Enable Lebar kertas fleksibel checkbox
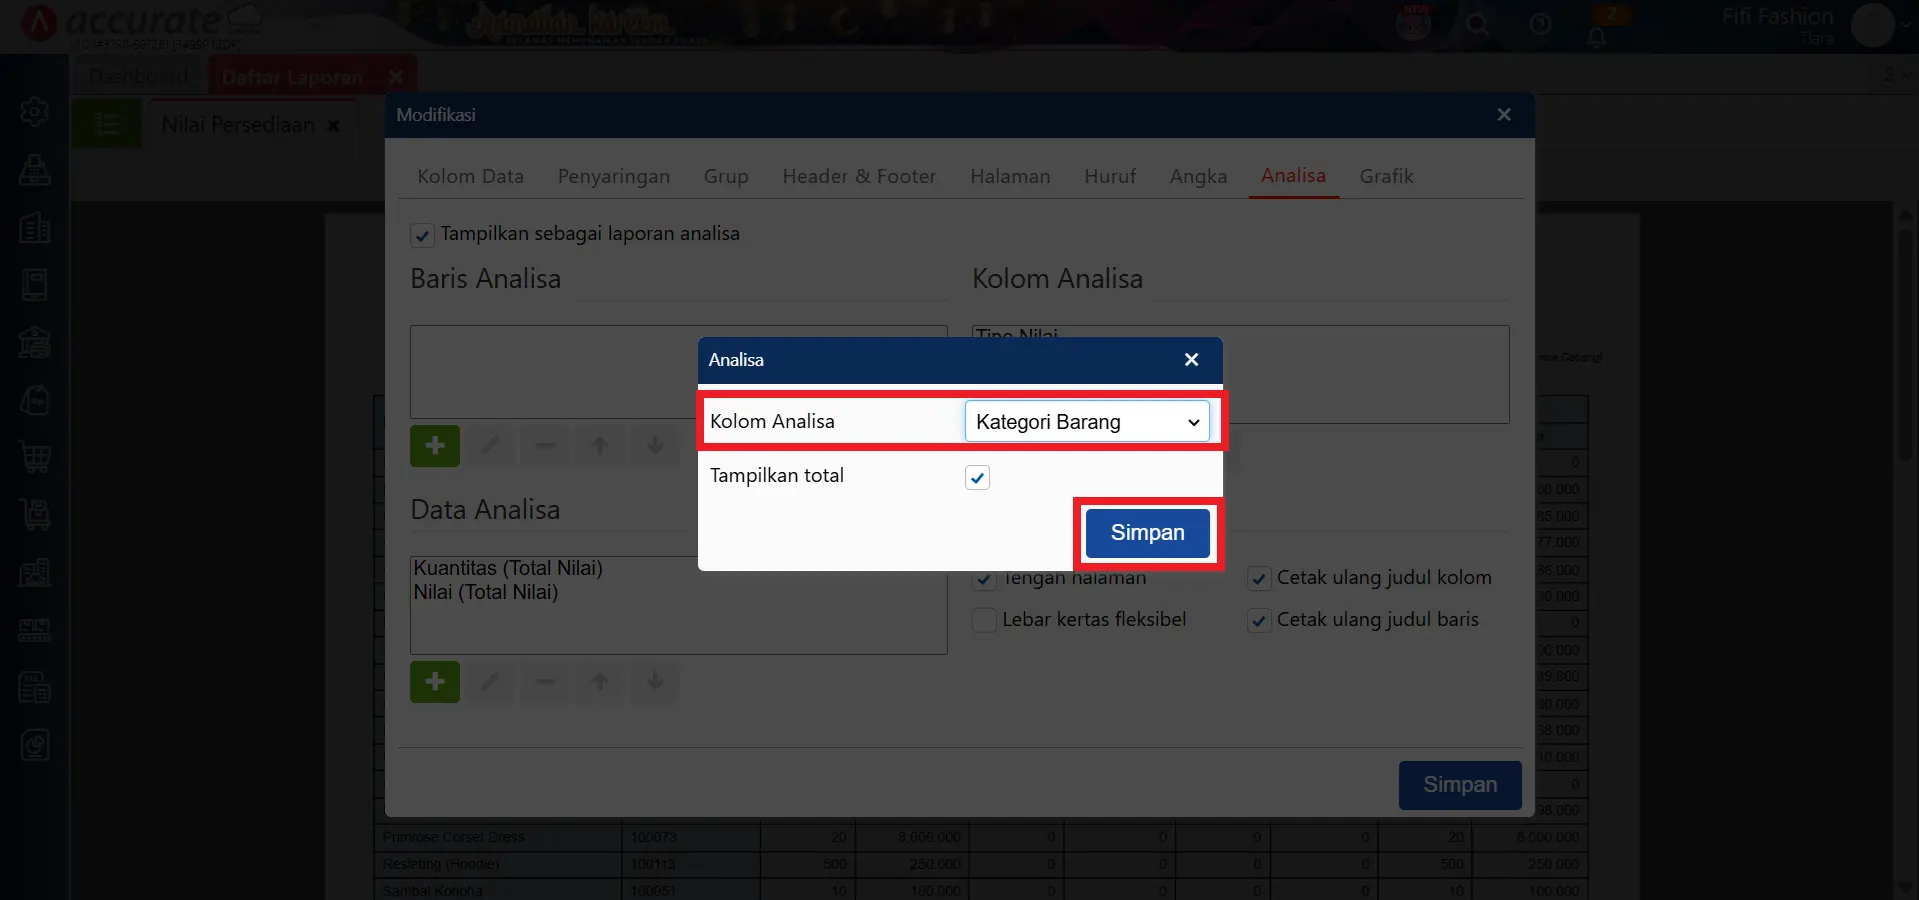The image size is (1919, 900). (985, 620)
